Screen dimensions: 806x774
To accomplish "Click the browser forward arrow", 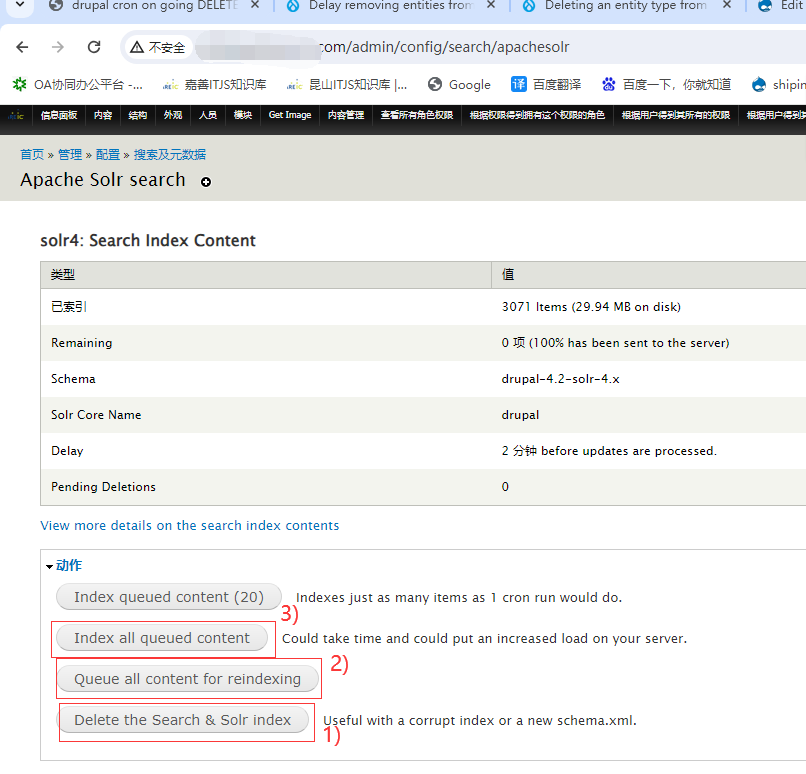I will tap(58, 47).
